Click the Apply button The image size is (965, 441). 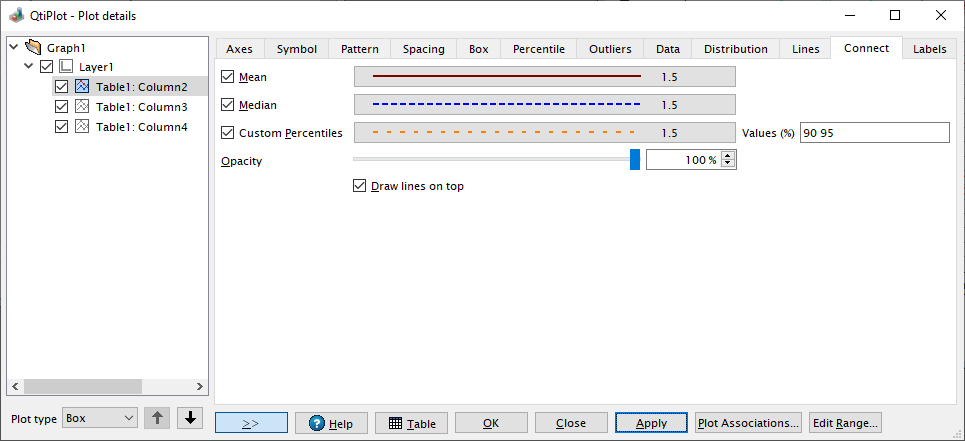pos(652,423)
